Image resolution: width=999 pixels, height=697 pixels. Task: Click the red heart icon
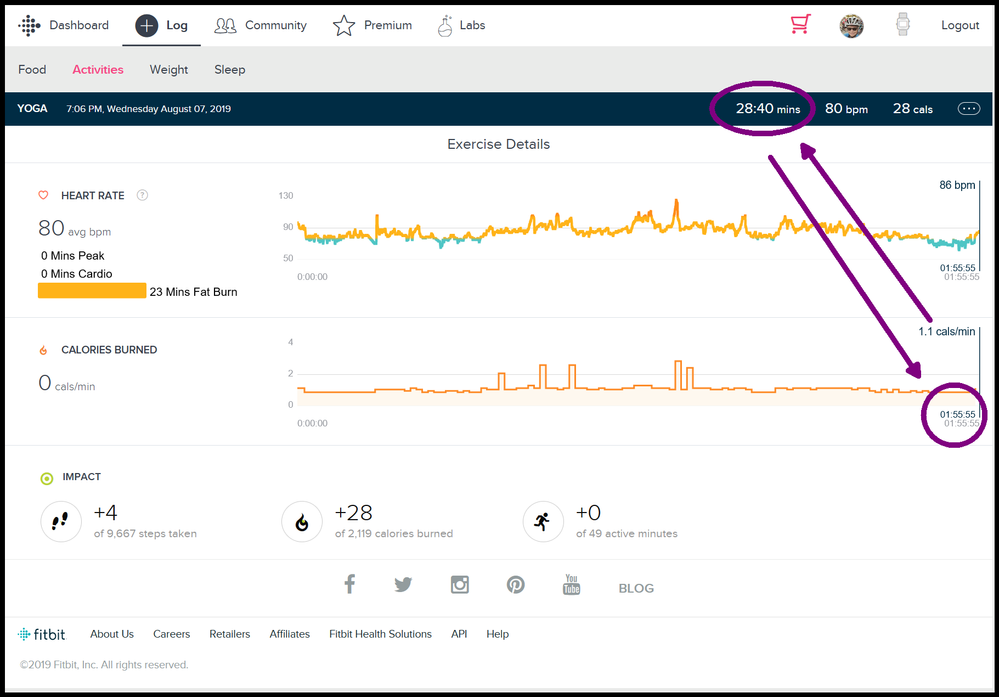click(x=43, y=195)
